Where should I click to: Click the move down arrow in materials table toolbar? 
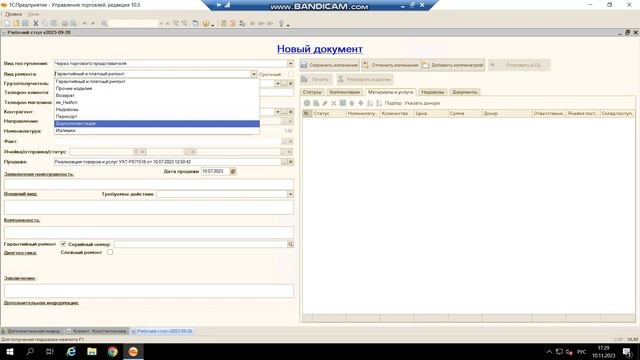pyautogui.click(x=361, y=103)
